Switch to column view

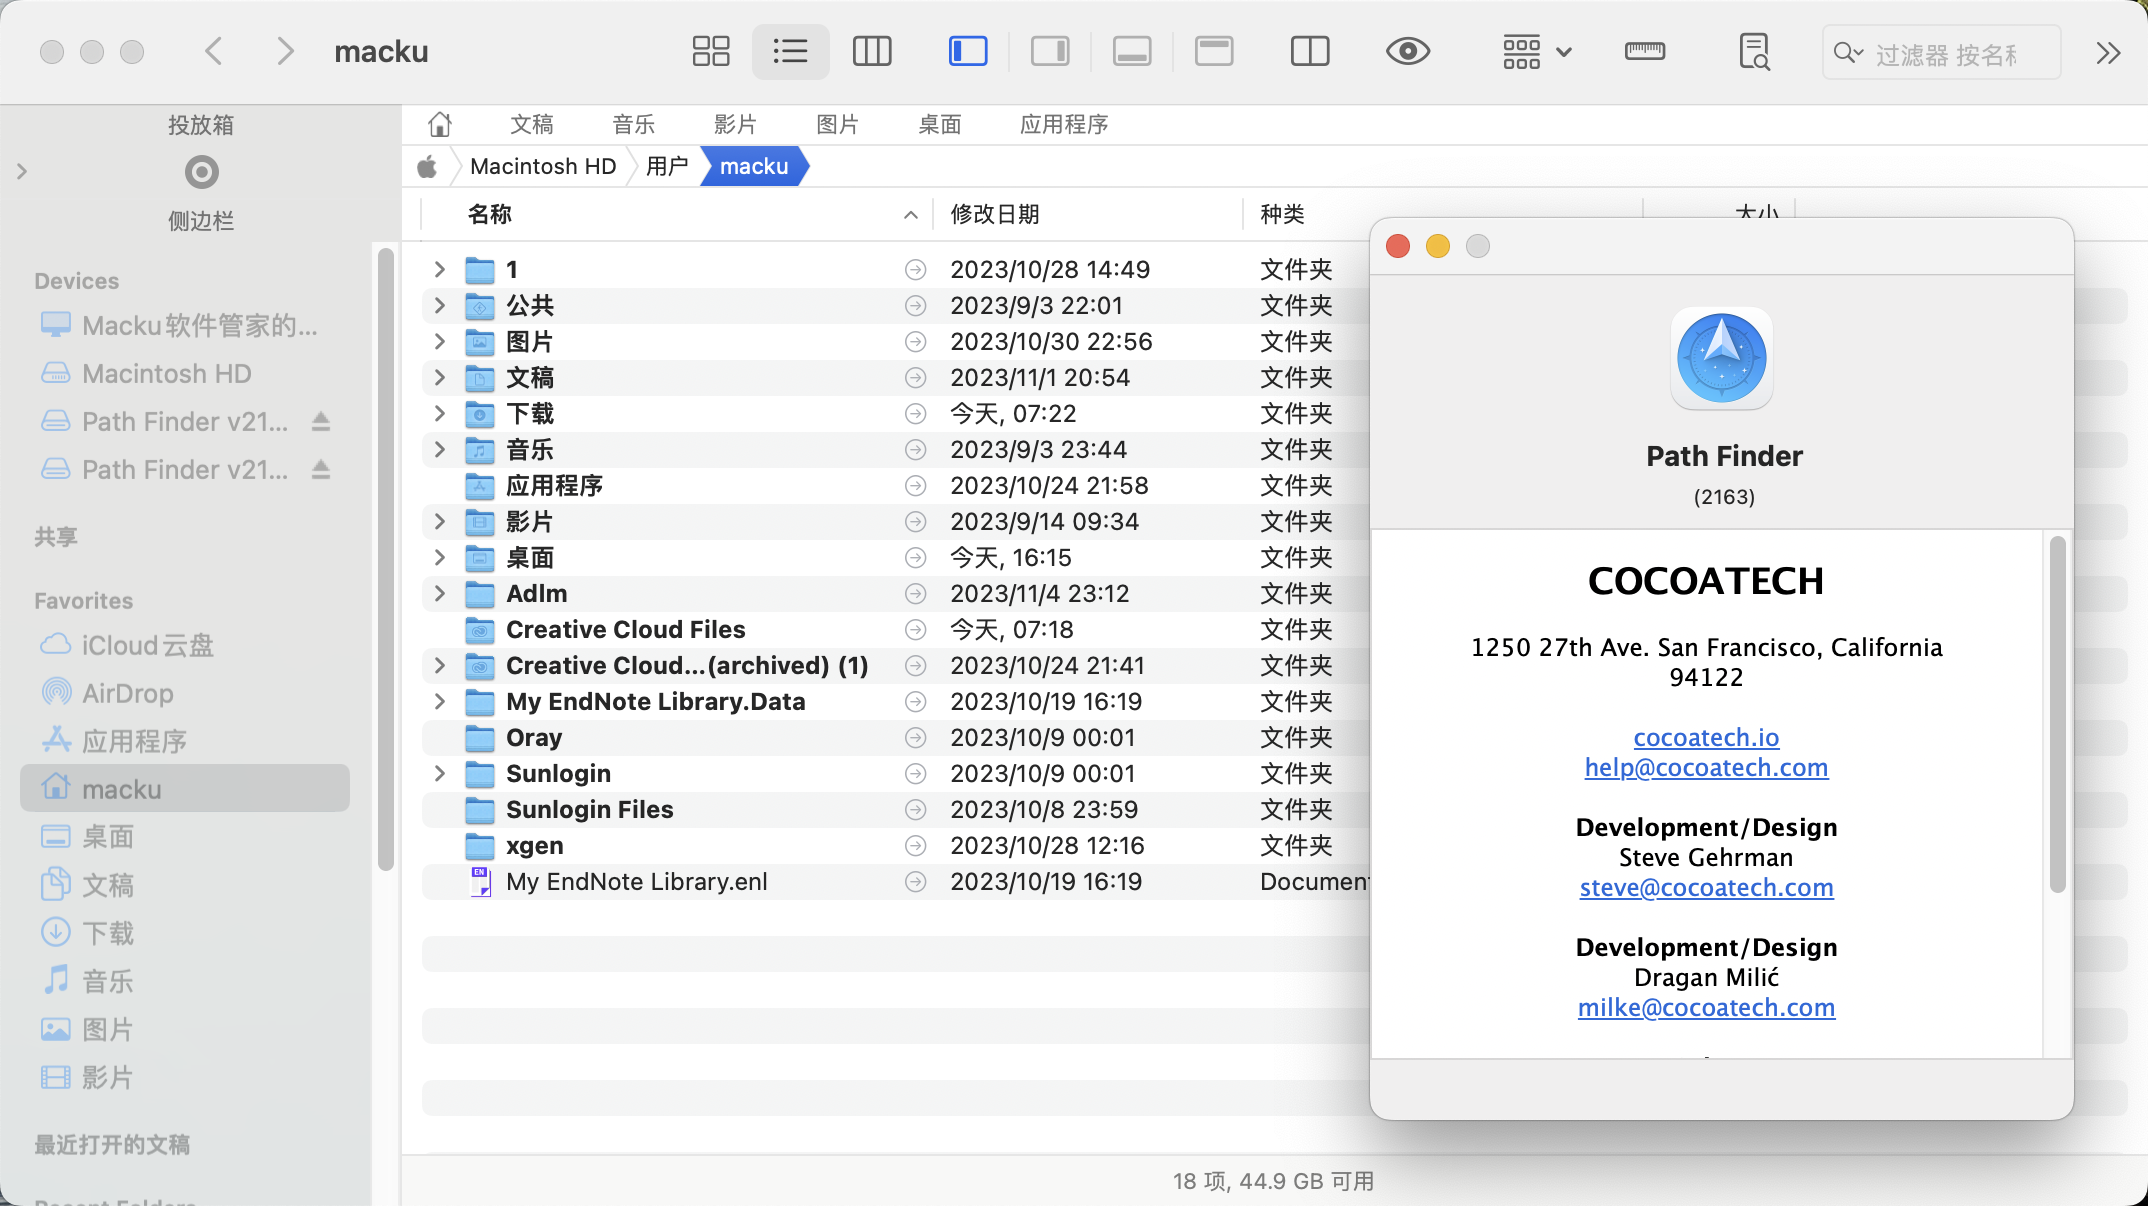(x=872, y=51)
